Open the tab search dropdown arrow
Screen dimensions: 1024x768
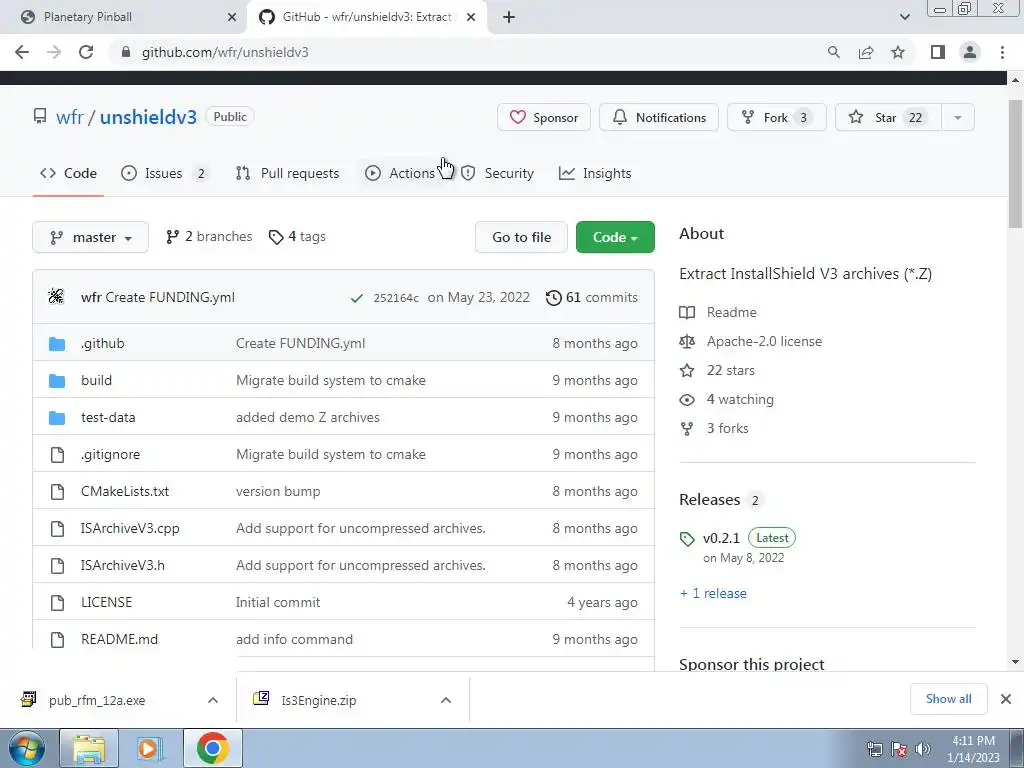[x=904, y=17]
